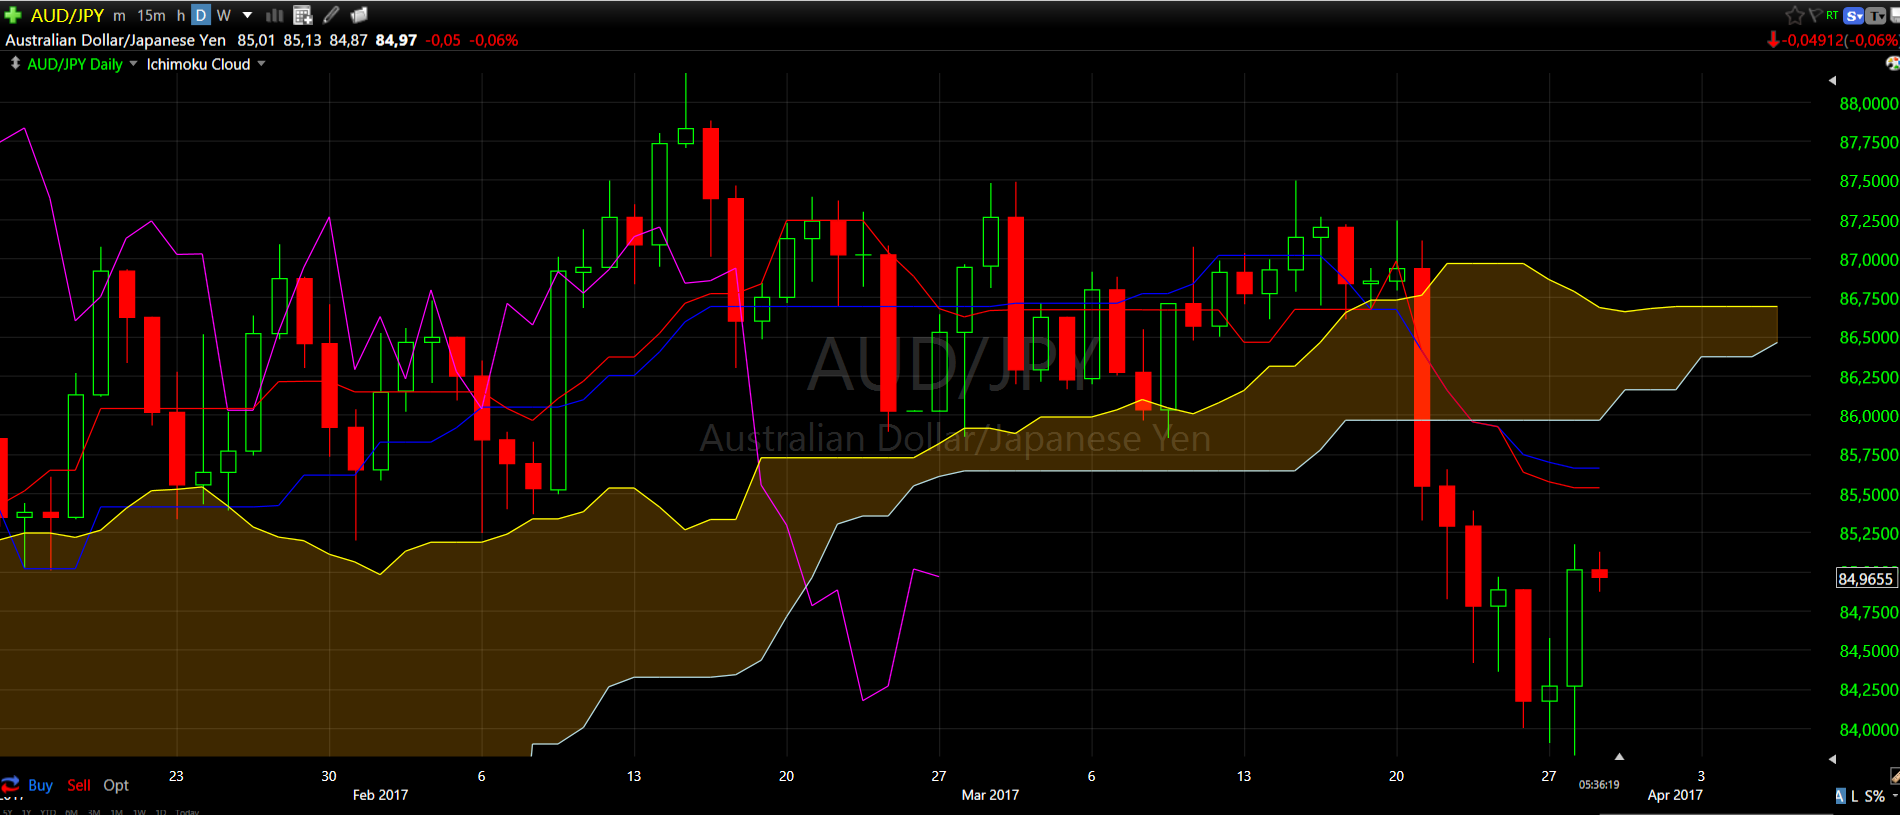The width and height of the screenshot is (1900, 815).
Task: Open the bar chart type icon
Action: click(274, 15)
